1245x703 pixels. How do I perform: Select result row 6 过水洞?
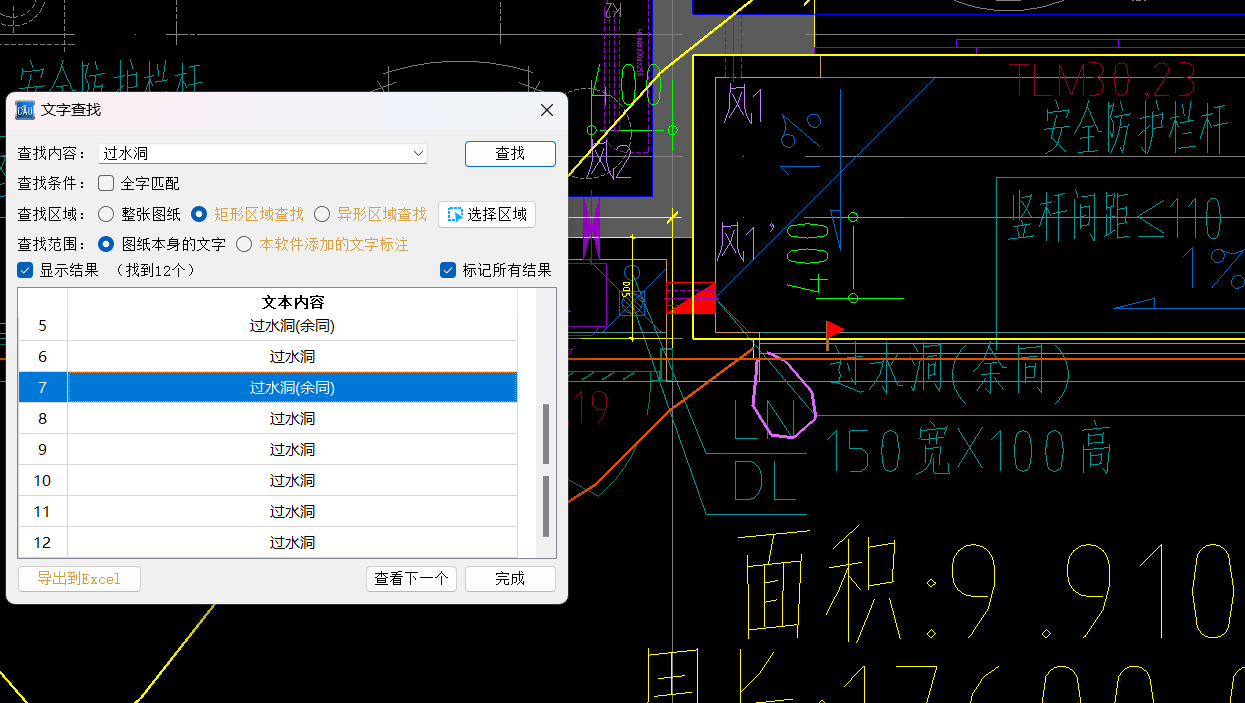coord(268,357)
